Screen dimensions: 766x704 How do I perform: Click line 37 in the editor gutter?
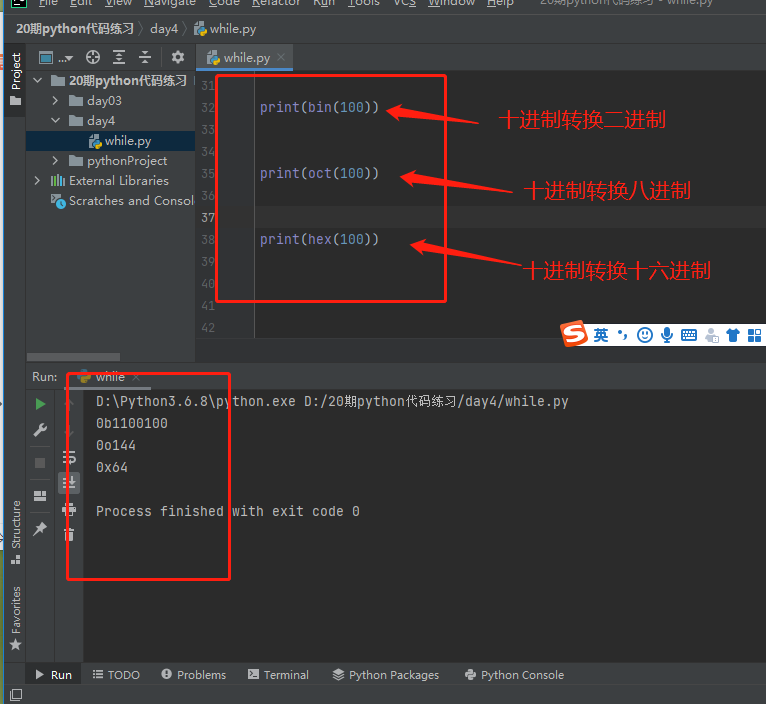pyautogui.click(x=208, y=217)
